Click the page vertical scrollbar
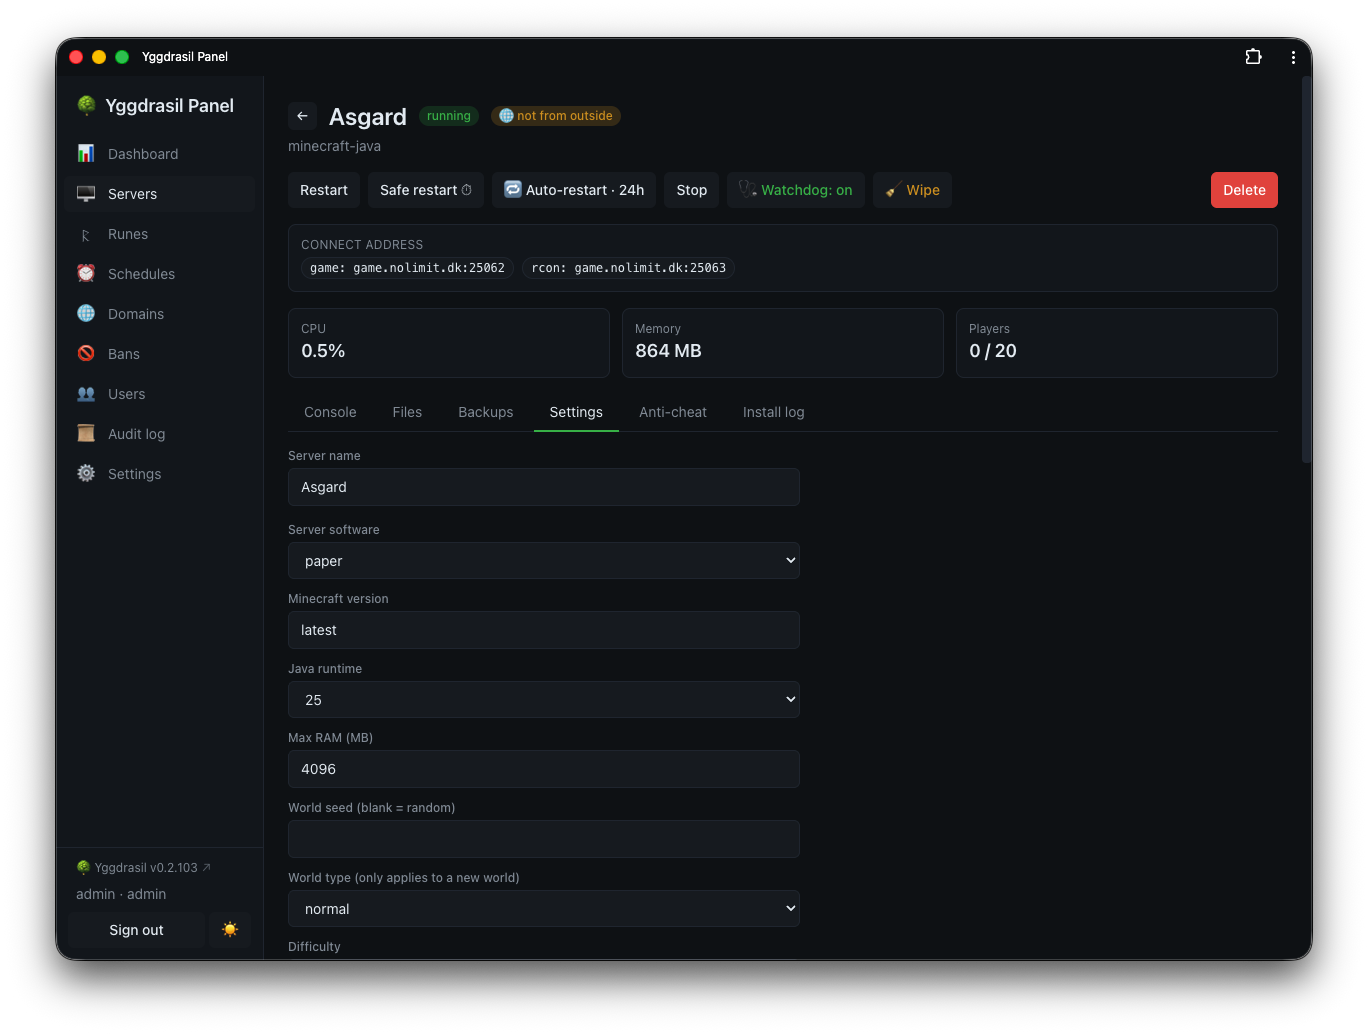The height and width of the screenshot is (1034, 1368). (1306, 270)
